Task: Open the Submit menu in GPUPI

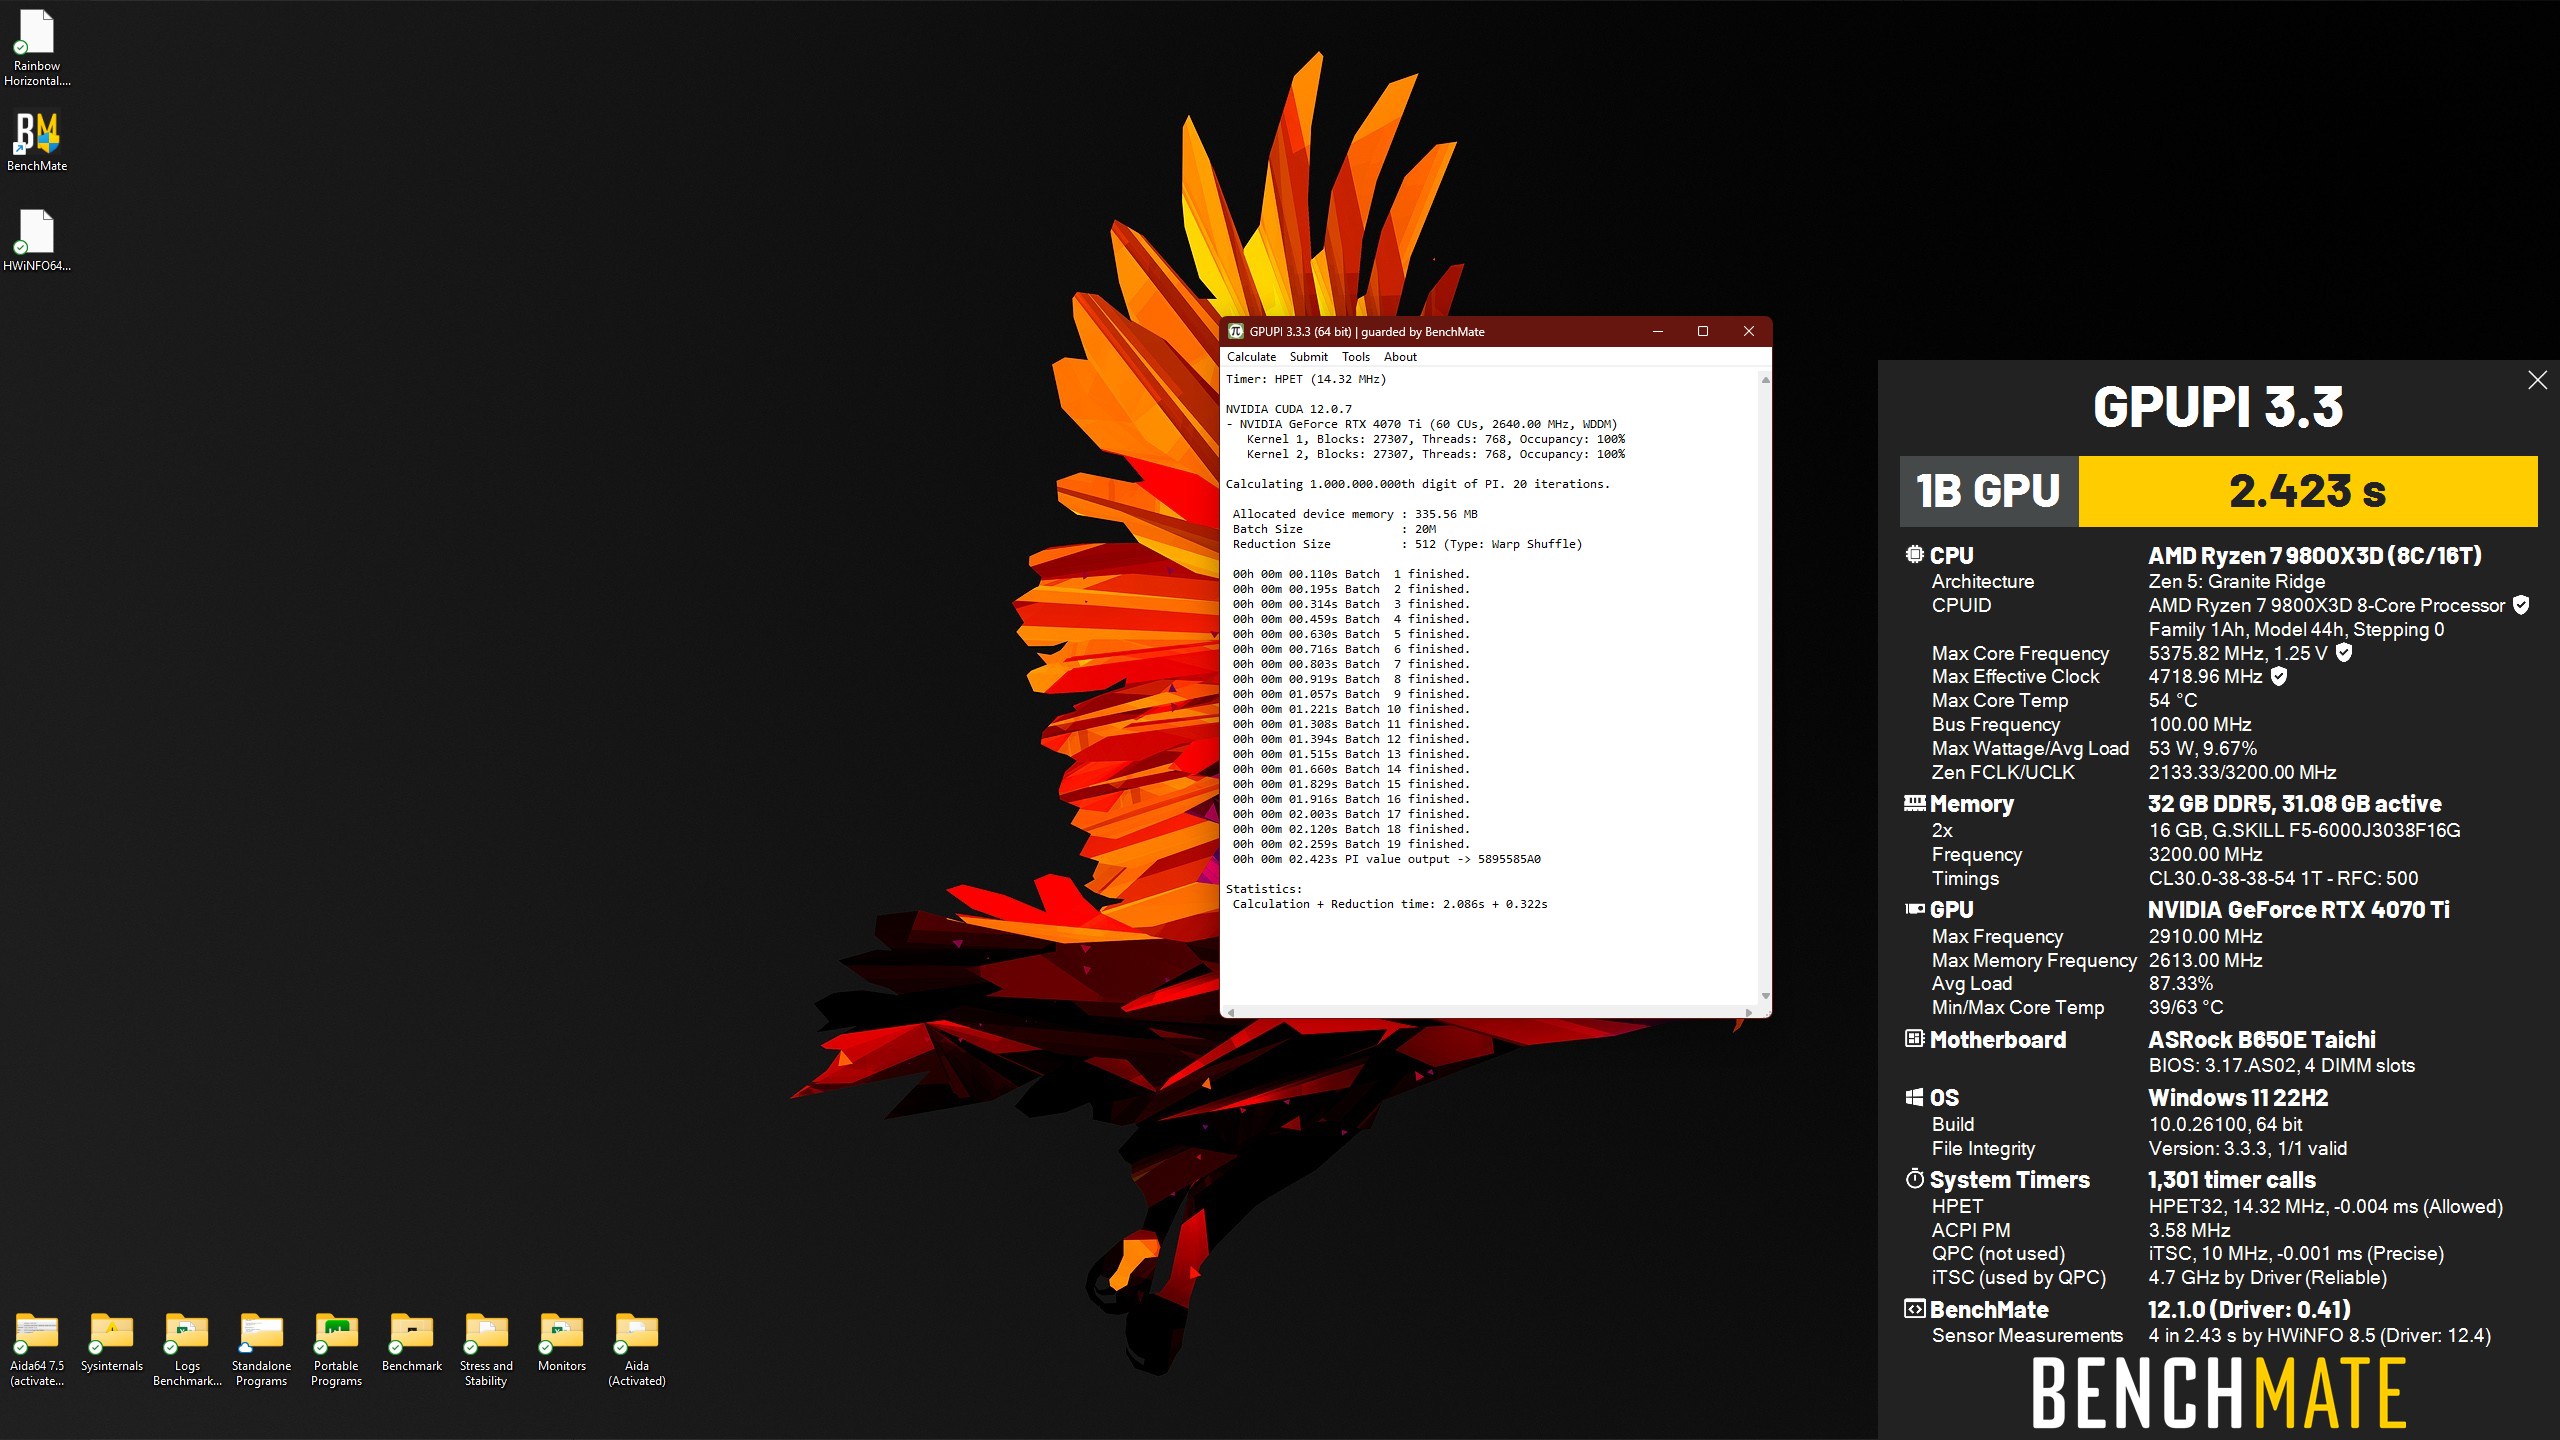Action: (1308, 357)
